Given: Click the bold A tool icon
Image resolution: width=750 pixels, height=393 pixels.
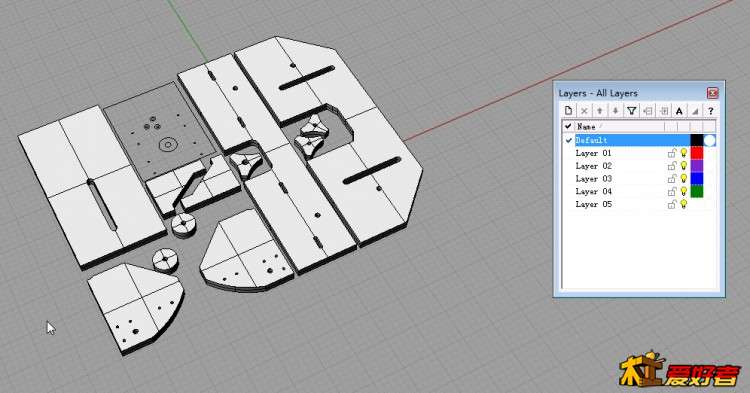Looking at the screenshot, I should point(679,111).
